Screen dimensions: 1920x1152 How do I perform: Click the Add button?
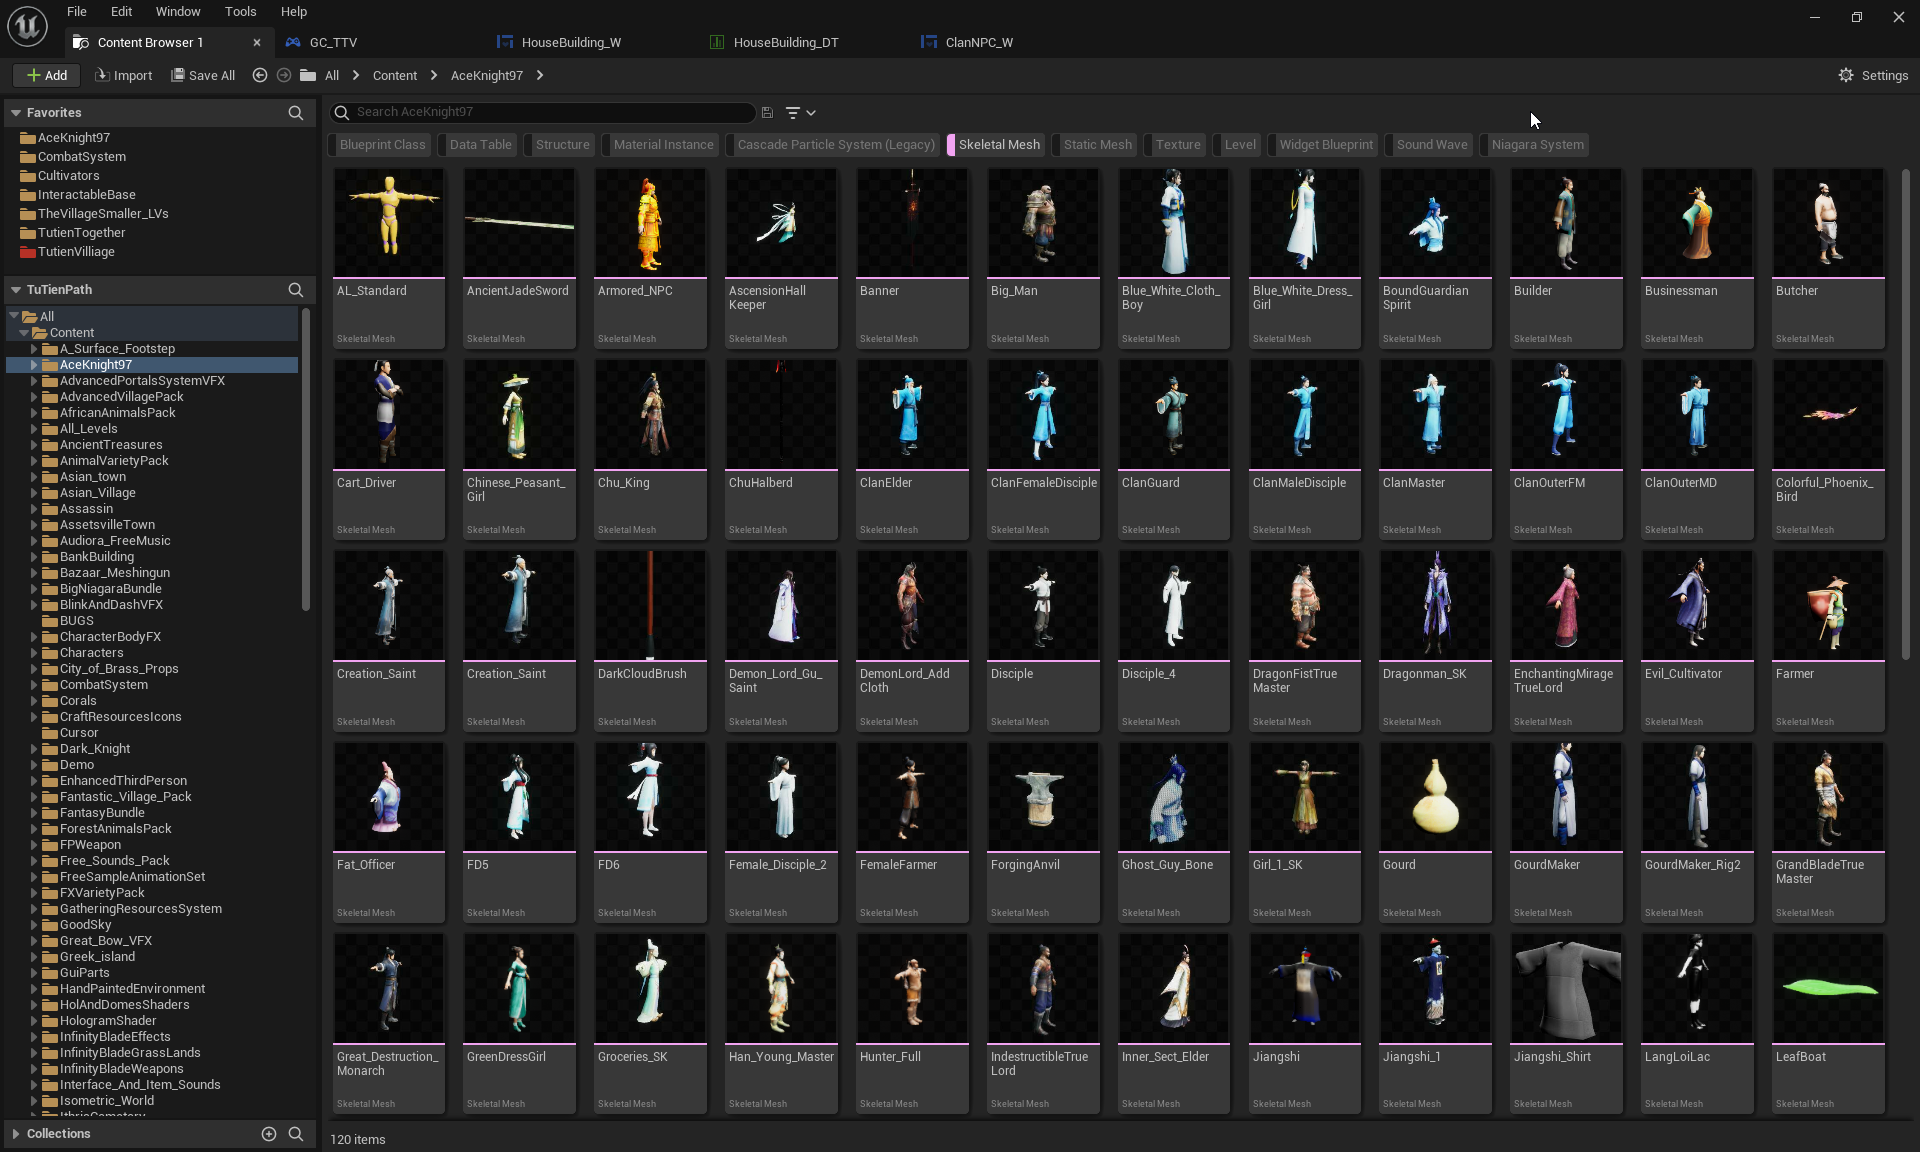tap(47, 75)
